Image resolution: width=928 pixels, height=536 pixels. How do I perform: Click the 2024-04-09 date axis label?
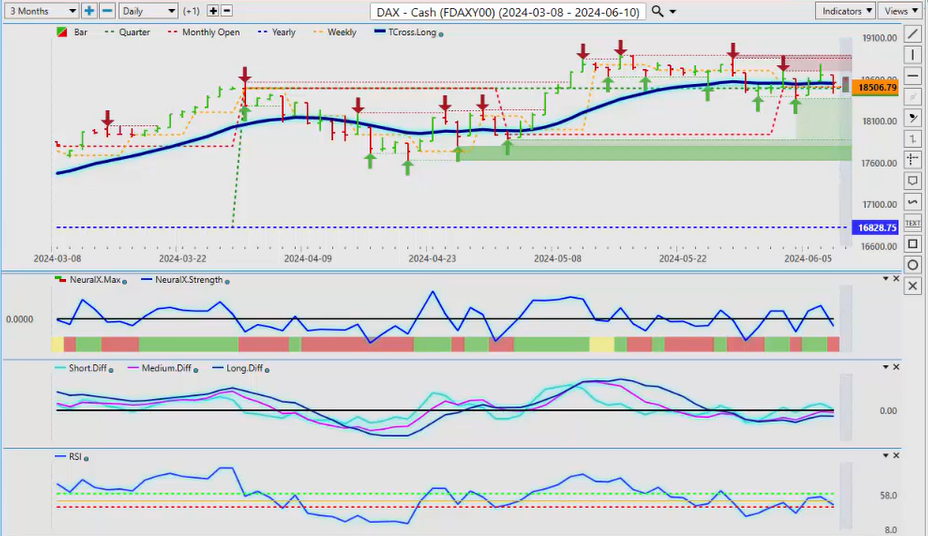(x=308, y=259)
